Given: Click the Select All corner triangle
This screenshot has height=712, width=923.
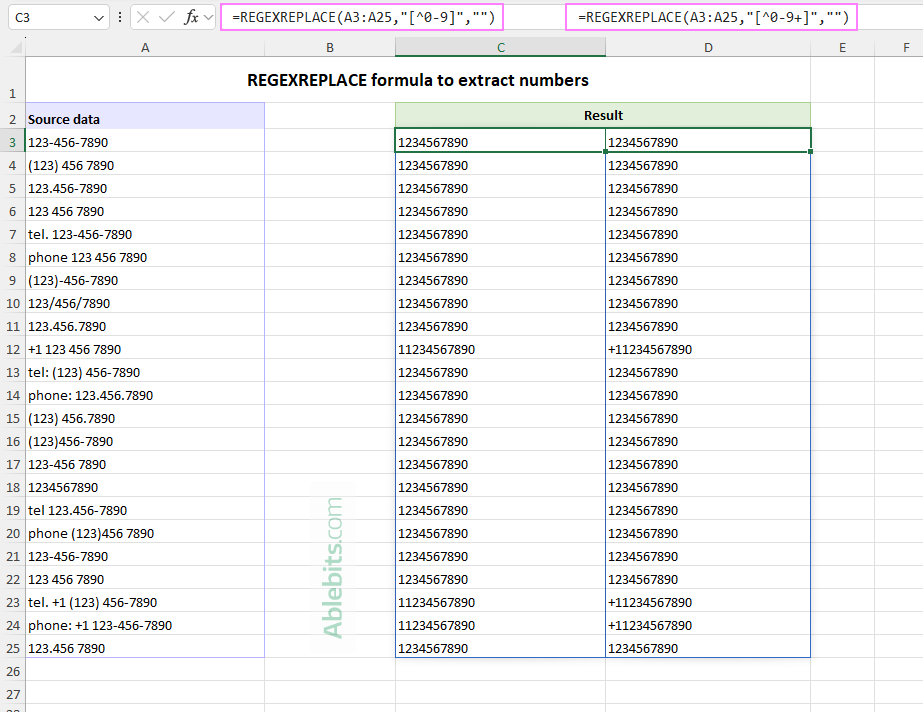Looking at the screenshot, I should coord(16,47).
